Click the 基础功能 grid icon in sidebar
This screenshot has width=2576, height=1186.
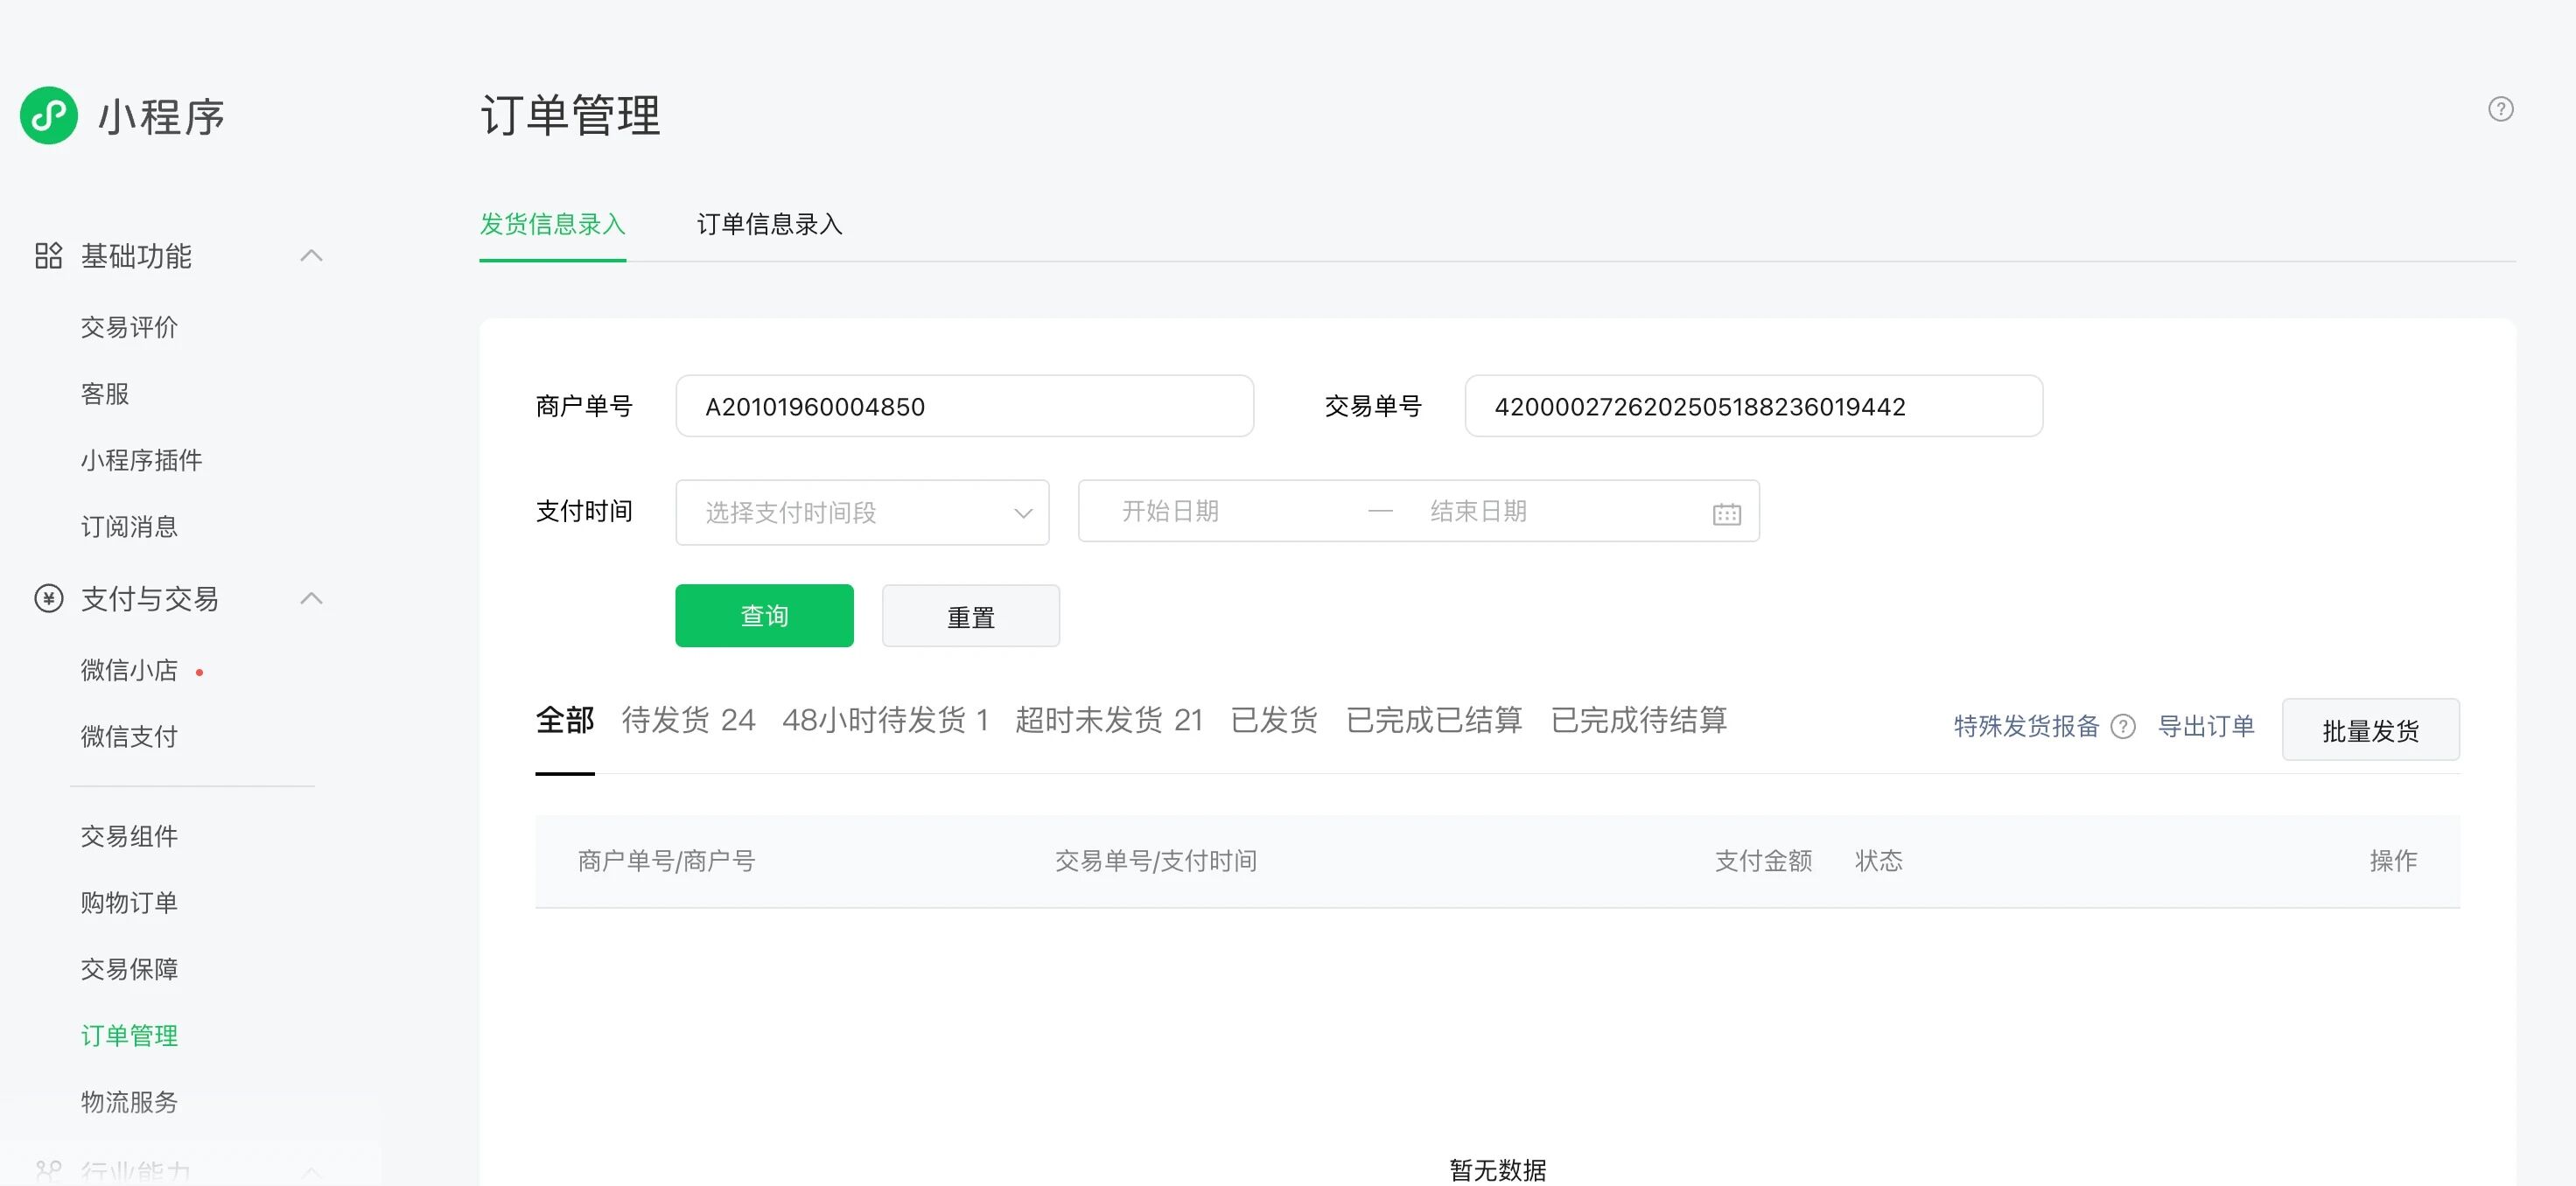coord(48,256)
